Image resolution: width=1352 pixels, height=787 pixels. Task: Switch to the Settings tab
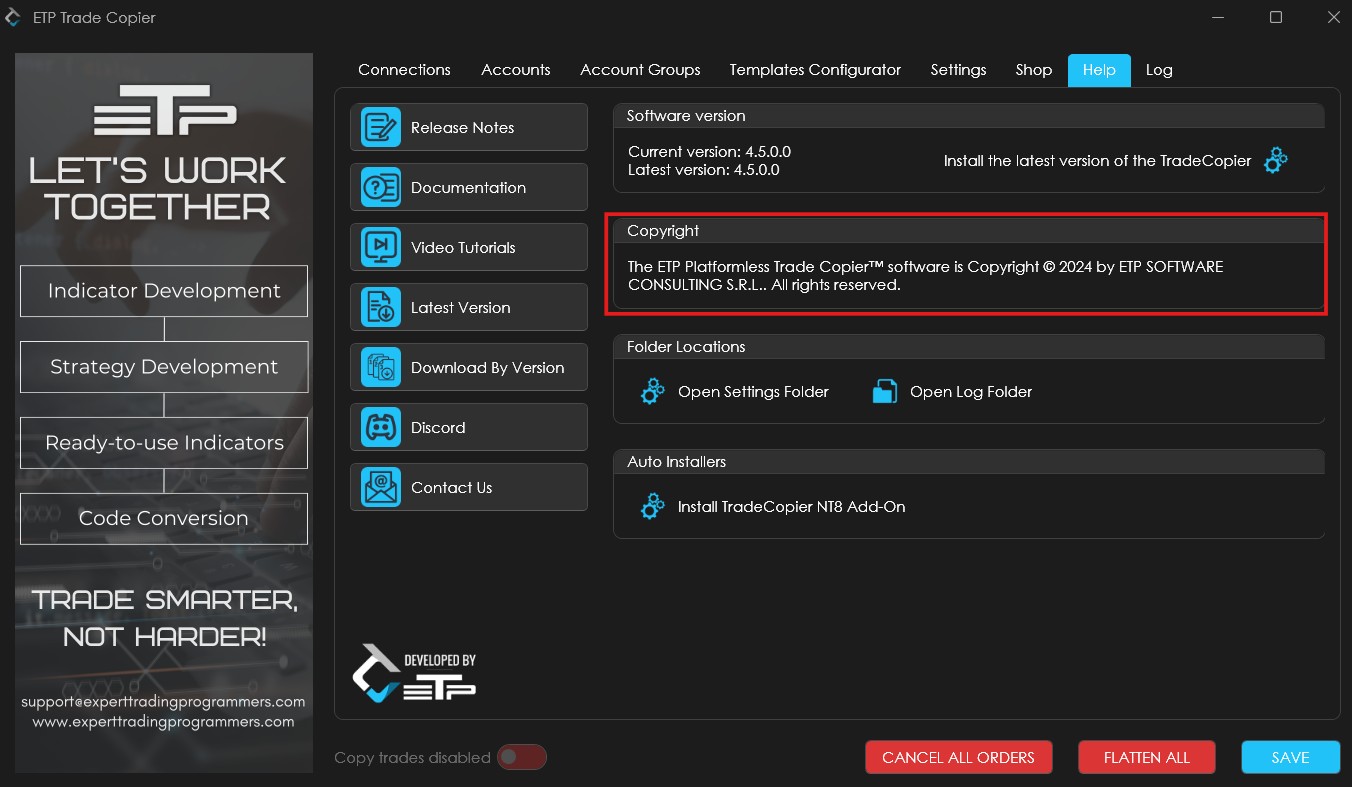pos(958,70)
